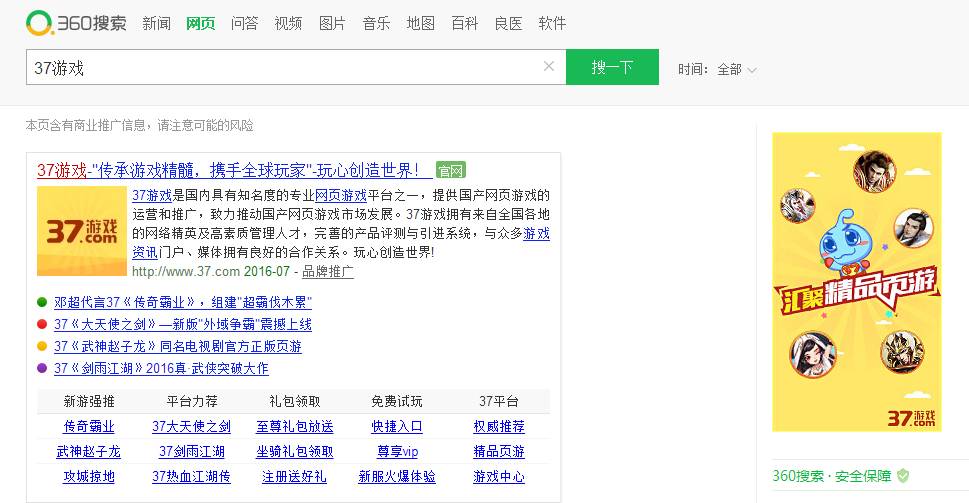
Task: Click the 精品页游 link
Action: [x=499, y=452]
